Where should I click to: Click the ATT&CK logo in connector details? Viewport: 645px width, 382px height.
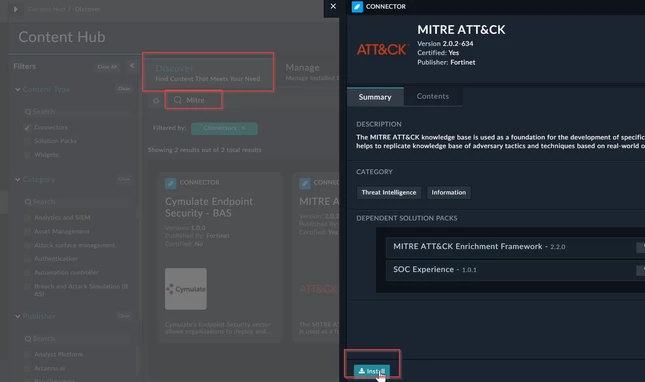tap(382, 49)
